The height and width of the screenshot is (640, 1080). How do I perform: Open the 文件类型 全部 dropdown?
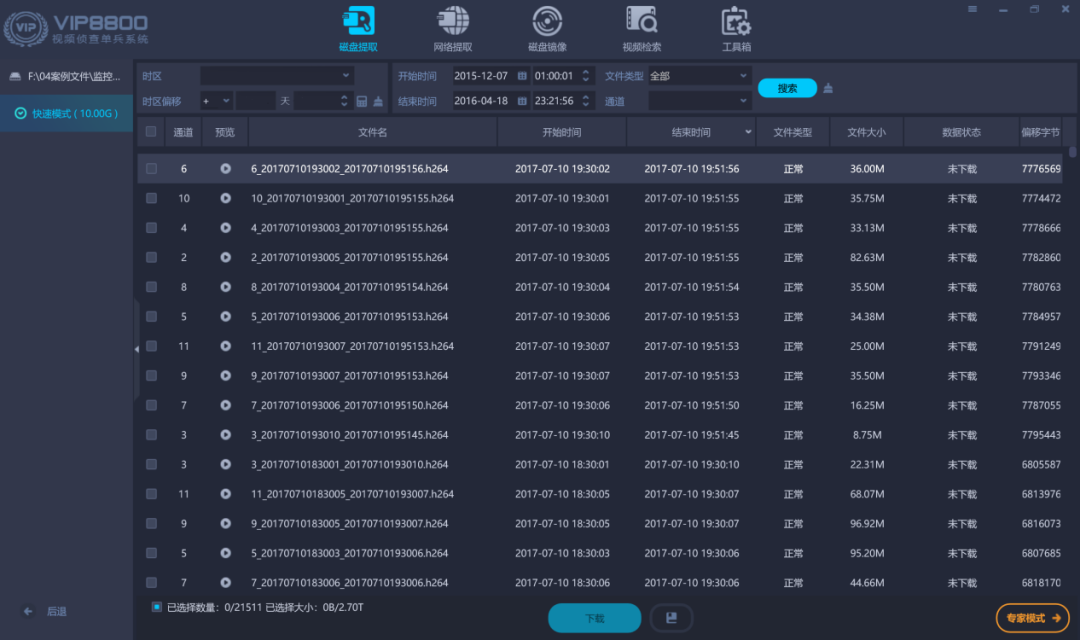tap(699, 76)
